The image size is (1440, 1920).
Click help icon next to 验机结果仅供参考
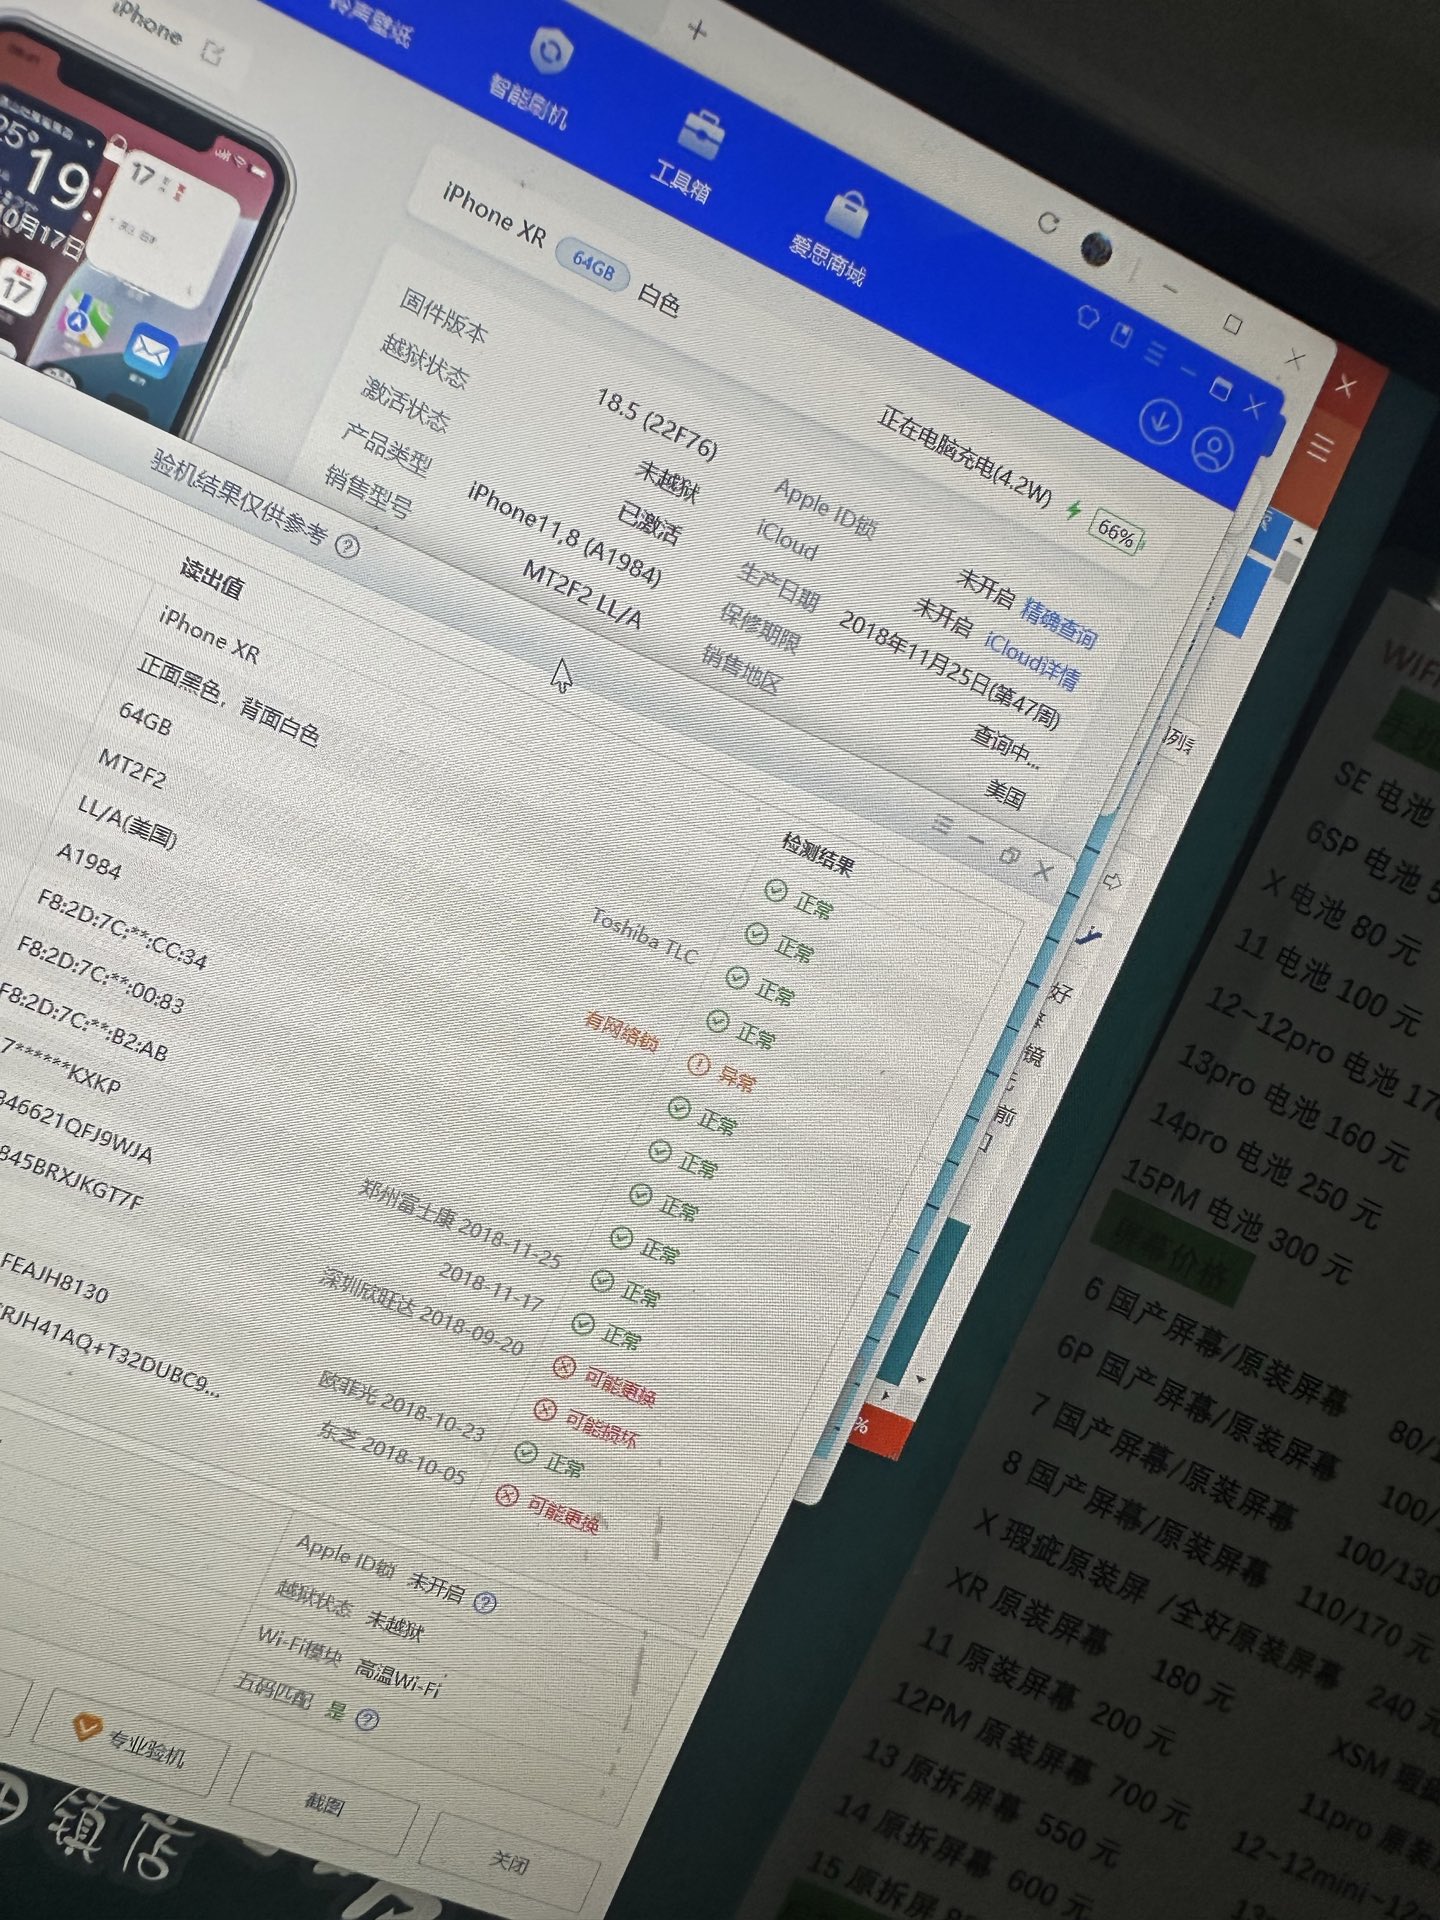point(347,546)
